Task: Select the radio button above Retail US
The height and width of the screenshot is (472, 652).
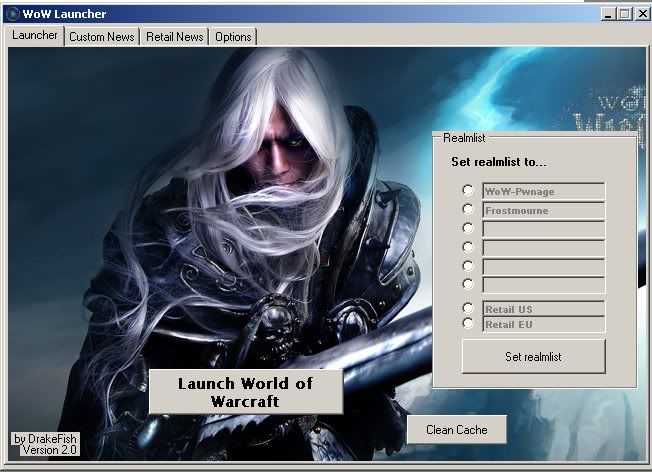Action: click(468, 284)
